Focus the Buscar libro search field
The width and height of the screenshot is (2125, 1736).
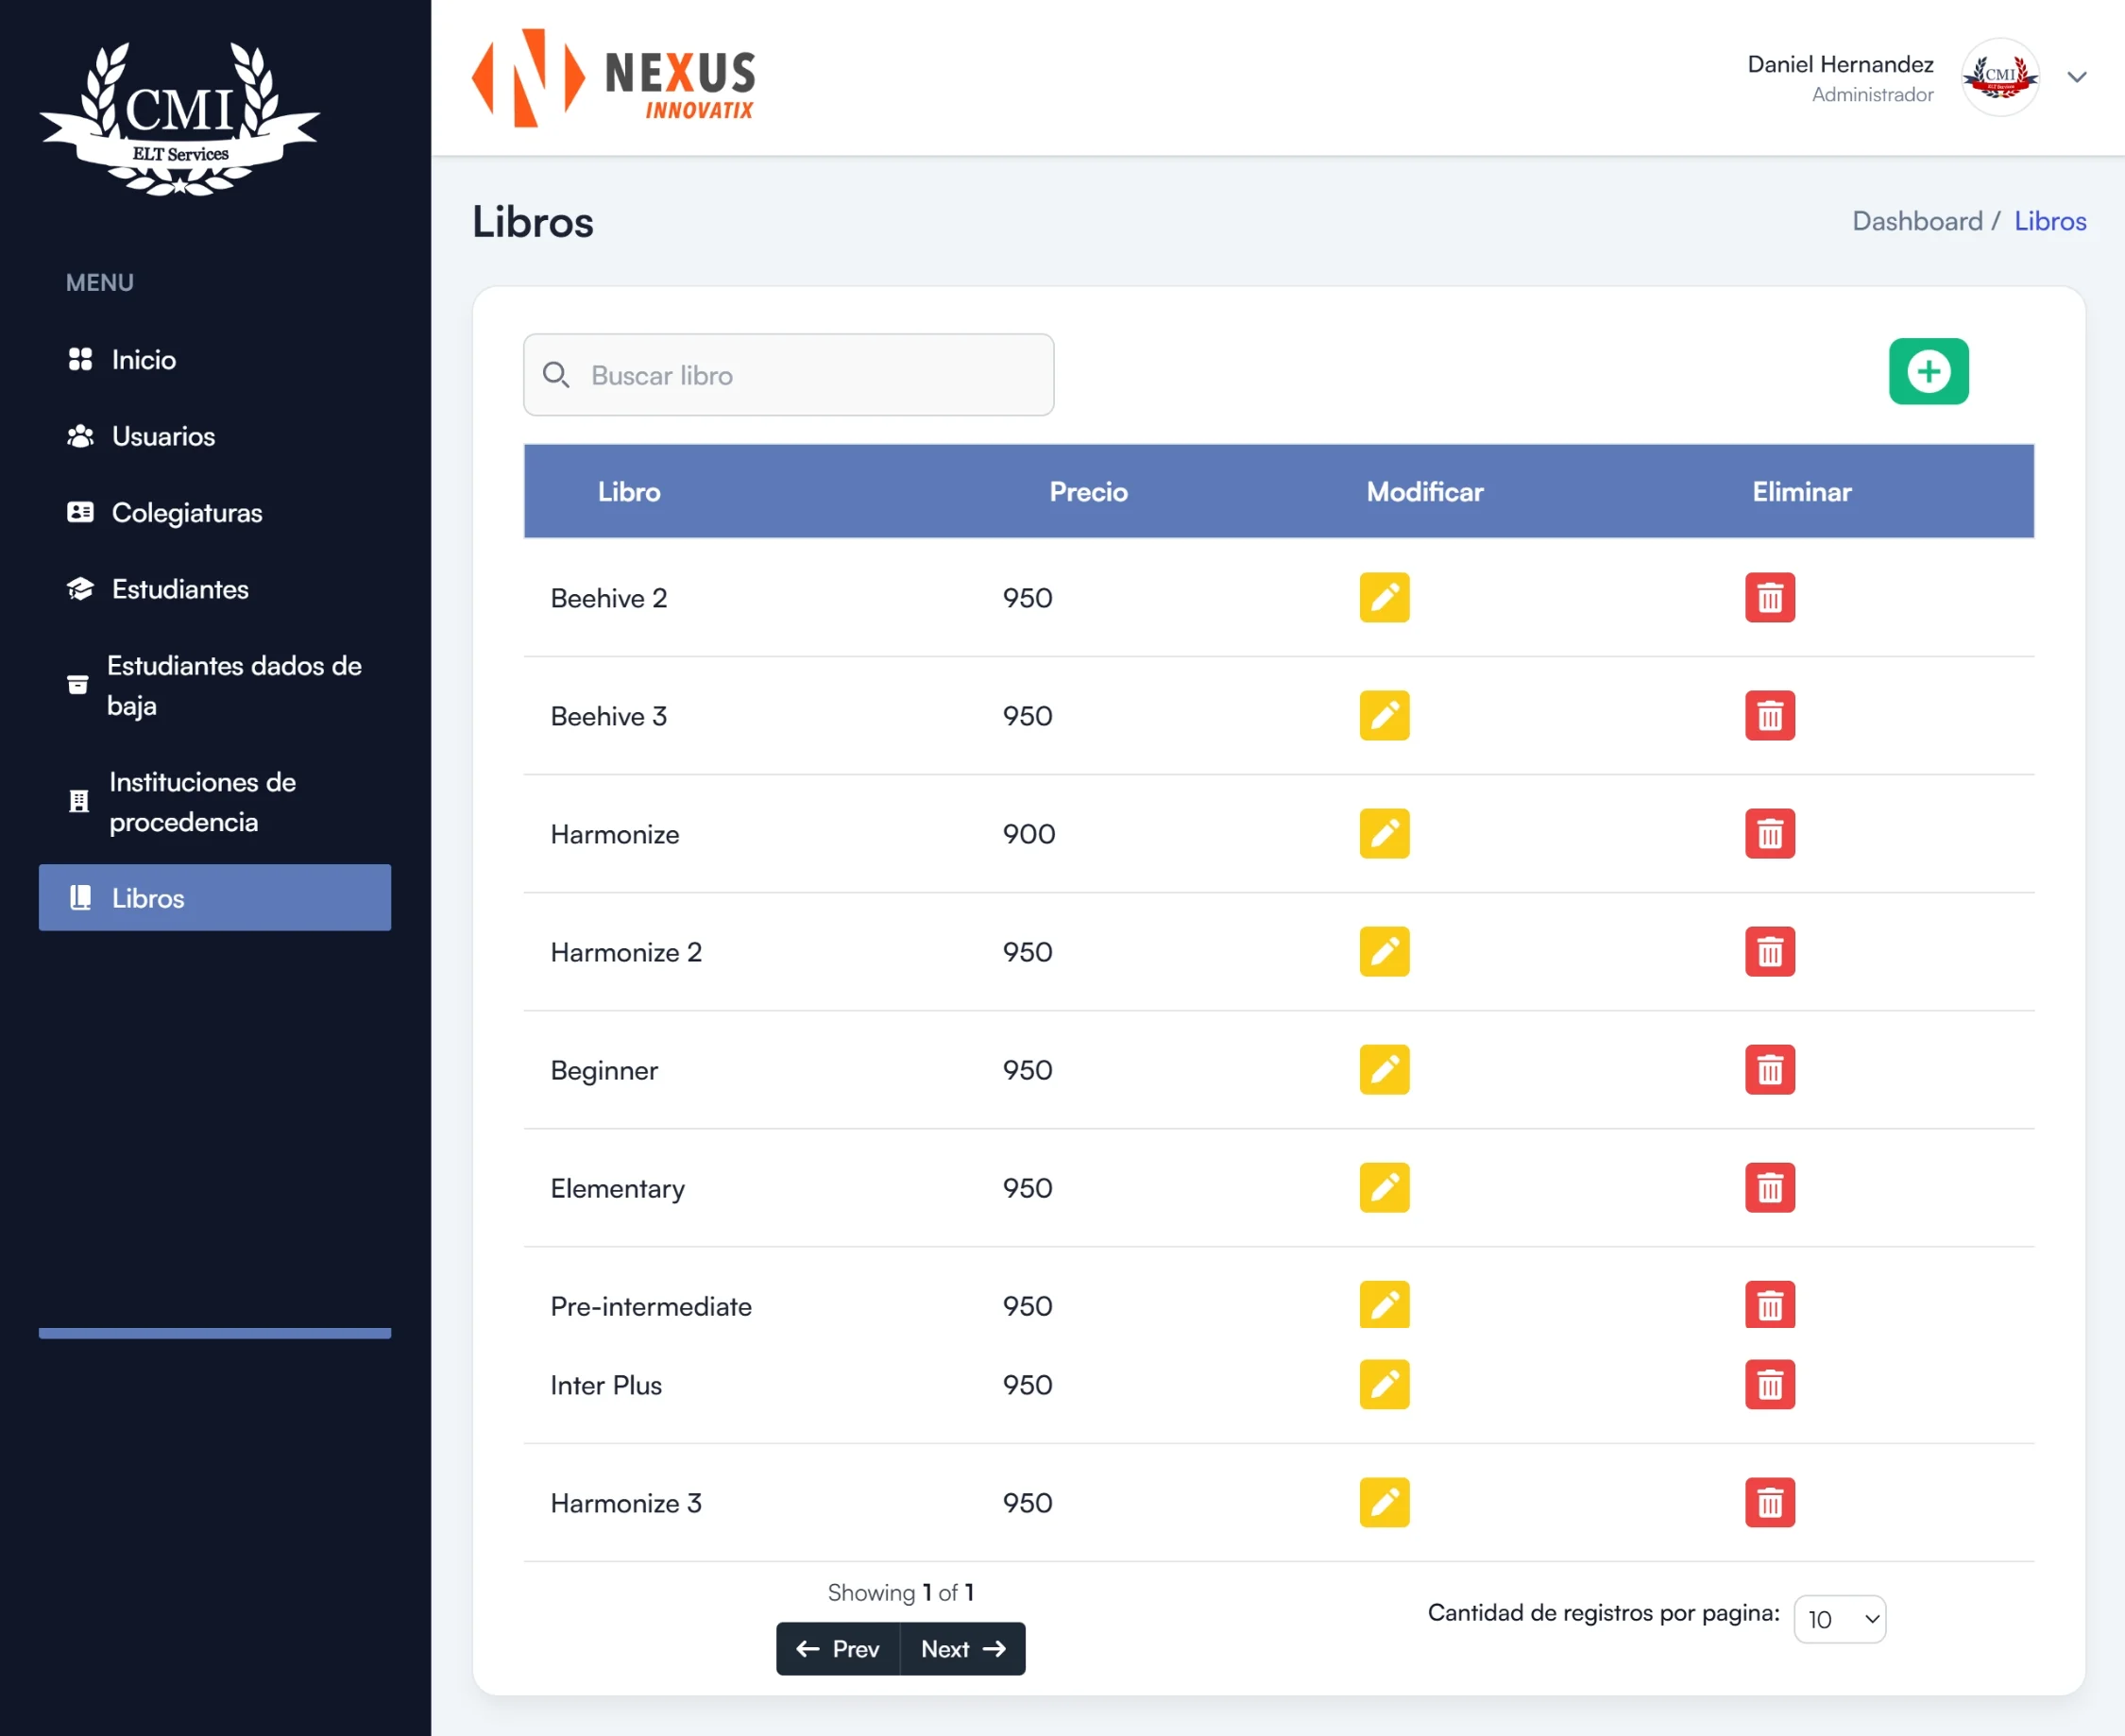point(788,375)
